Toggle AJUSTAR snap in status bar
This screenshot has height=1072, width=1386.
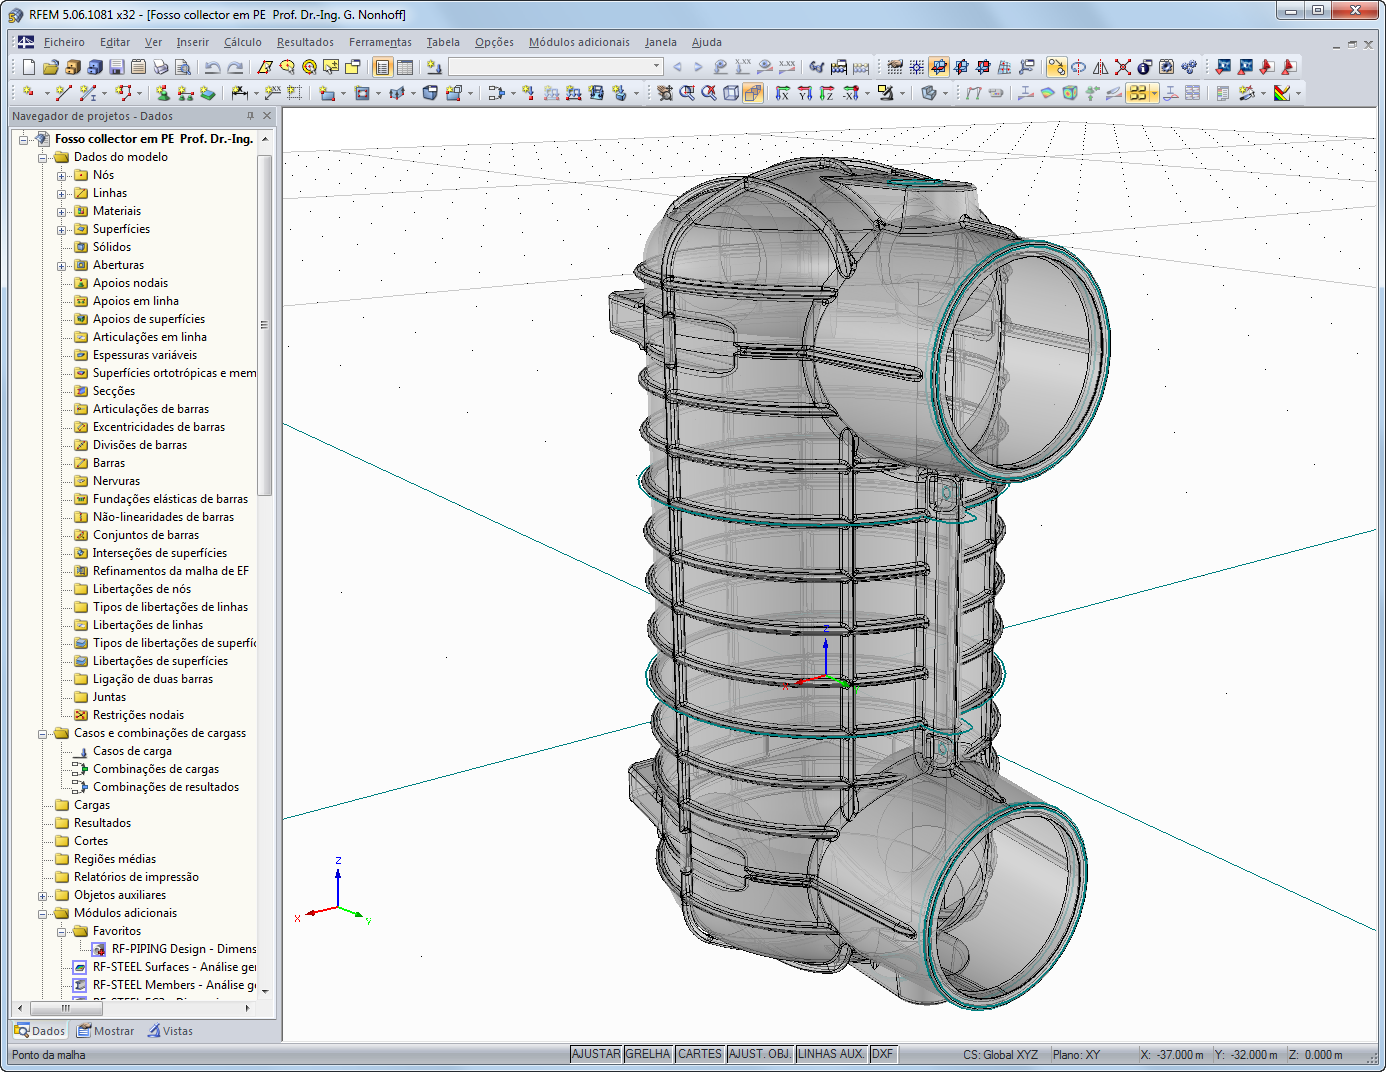[x=596, y=1054]
